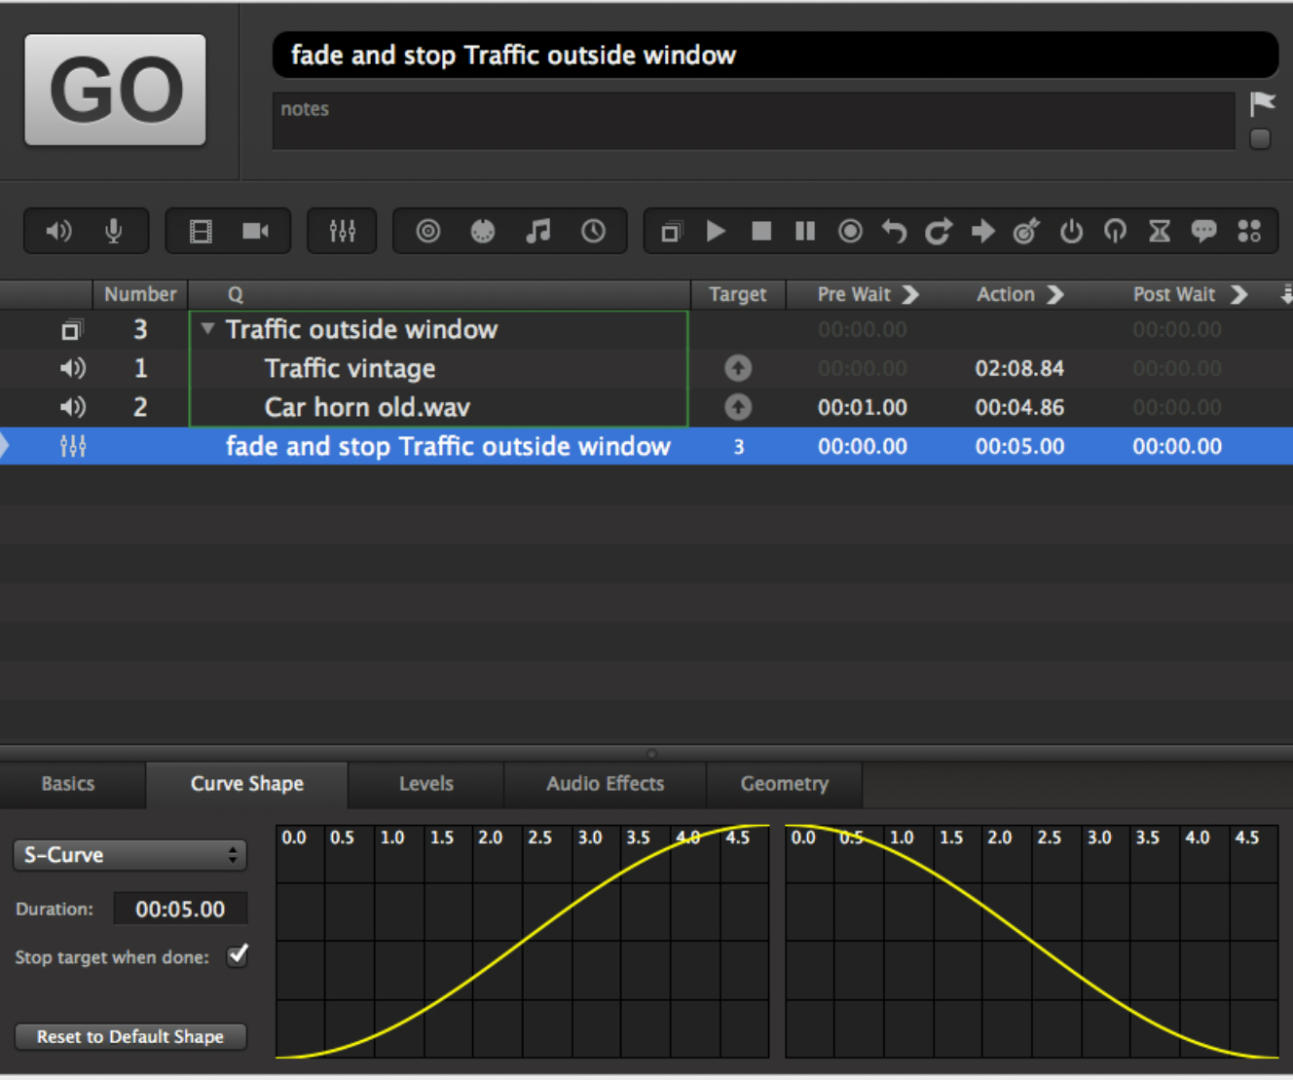Add a Devamp cue with the circular arrow icon
This screenshot has height=1080, width=1293.
(938, 231)
